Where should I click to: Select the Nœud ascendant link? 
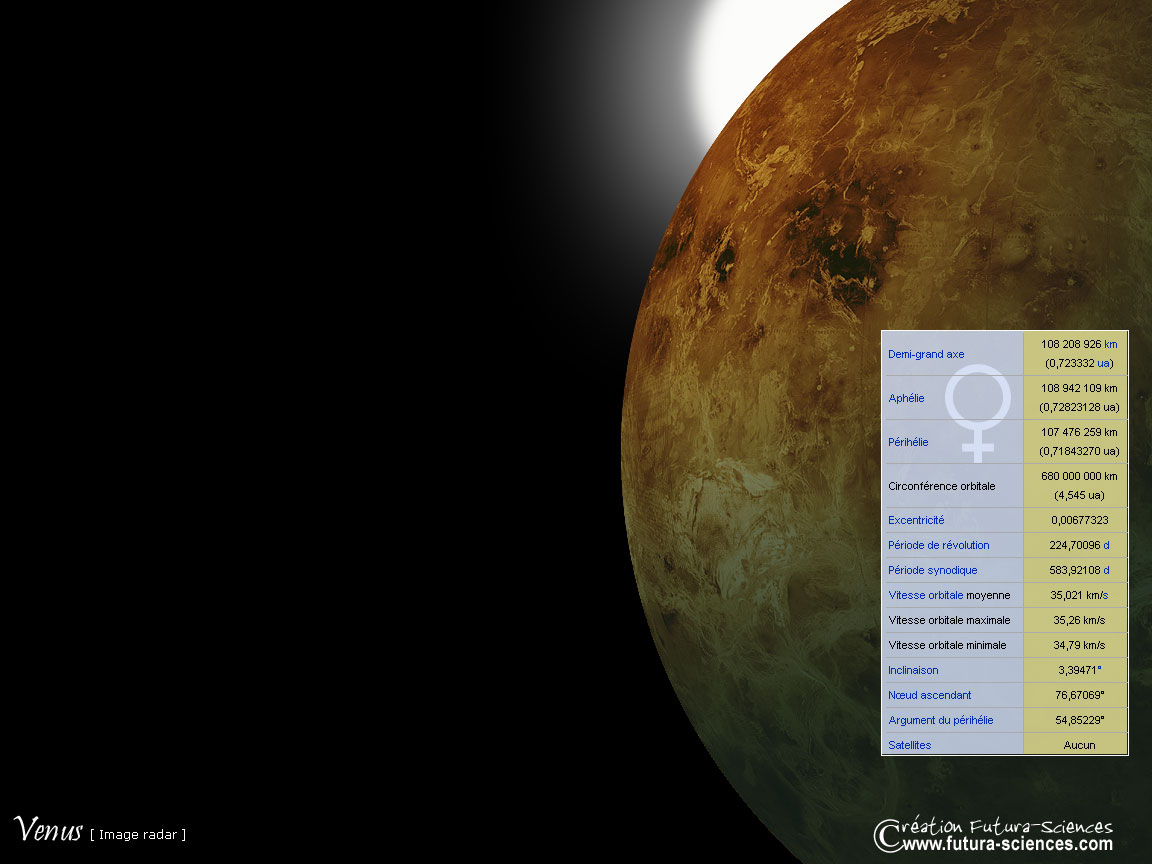click(x=929, y=695)
